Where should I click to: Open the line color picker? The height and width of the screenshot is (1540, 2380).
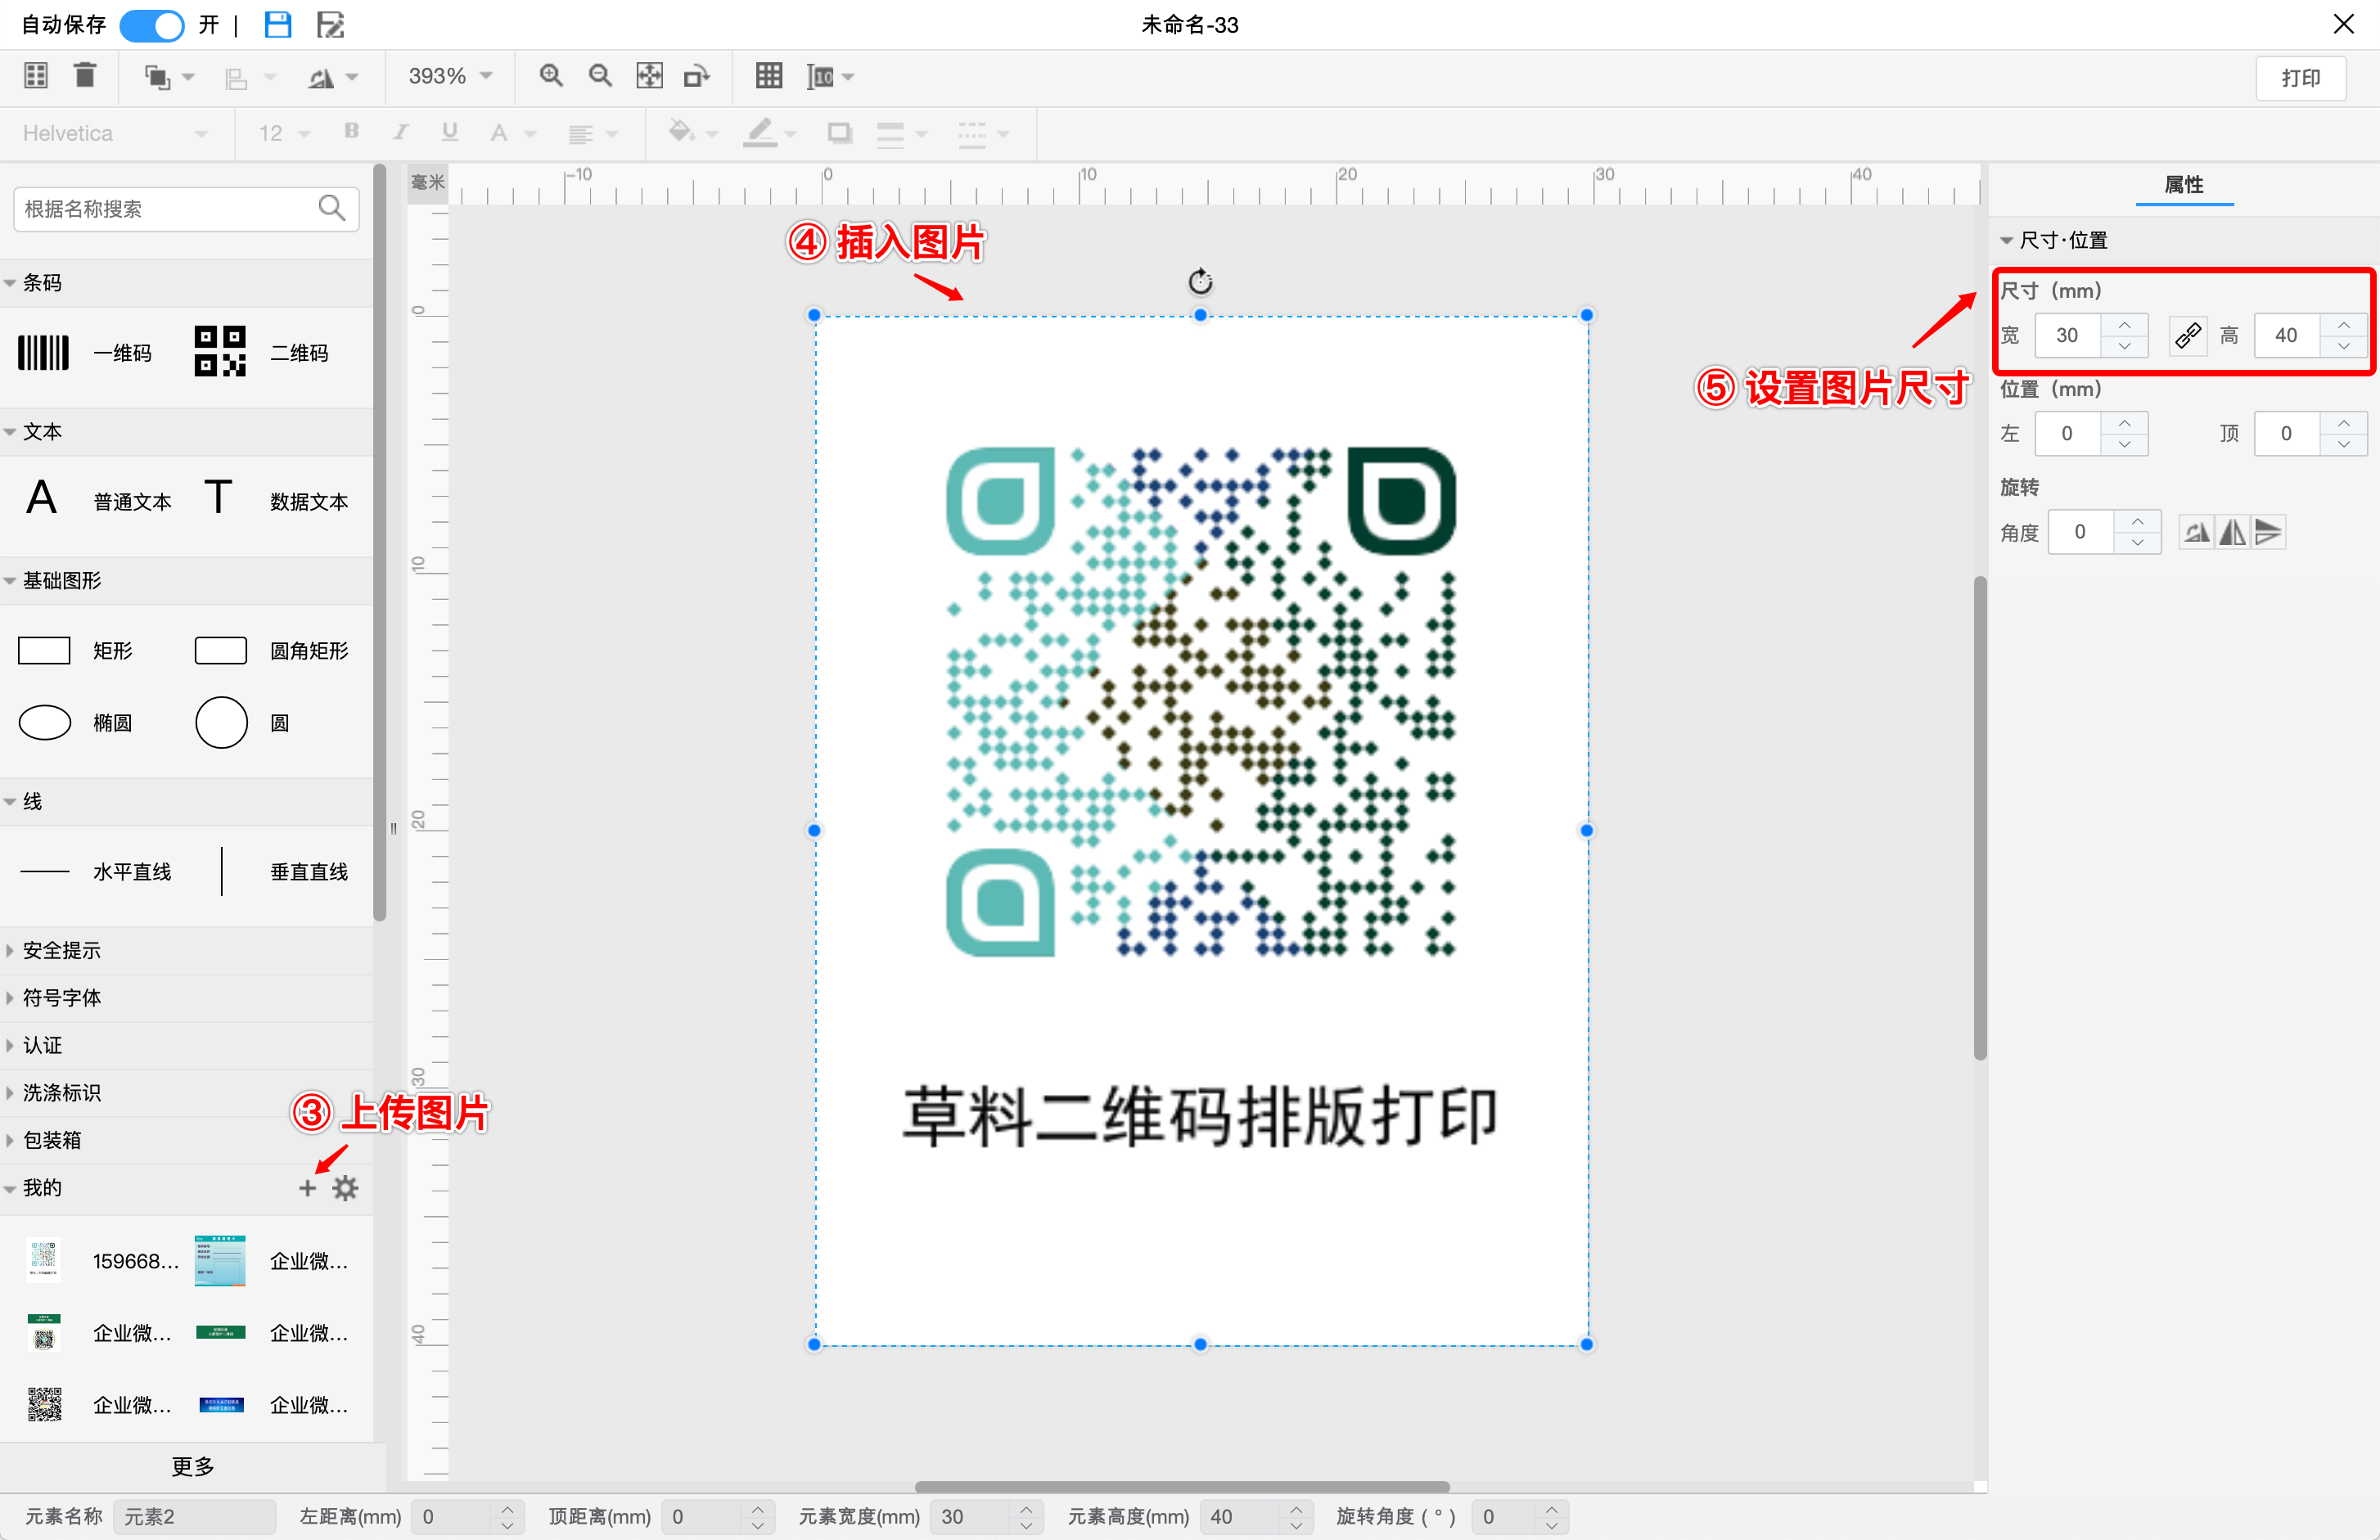click(x=770, y=132)
